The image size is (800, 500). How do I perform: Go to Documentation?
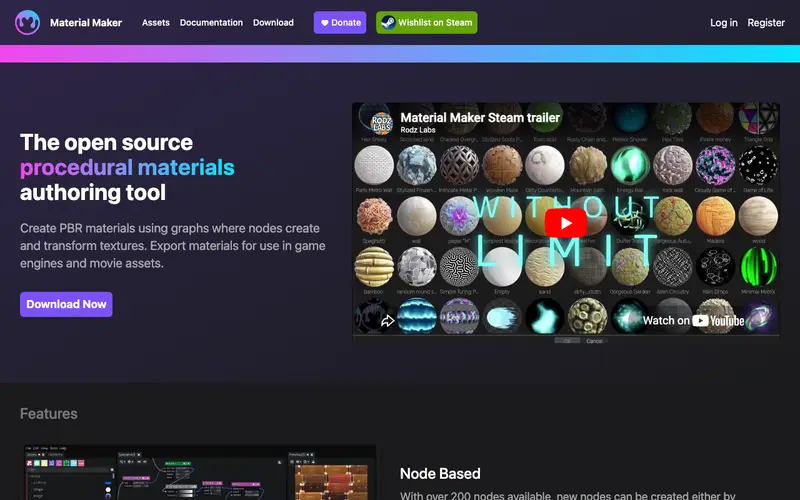[x=211, y=22]
